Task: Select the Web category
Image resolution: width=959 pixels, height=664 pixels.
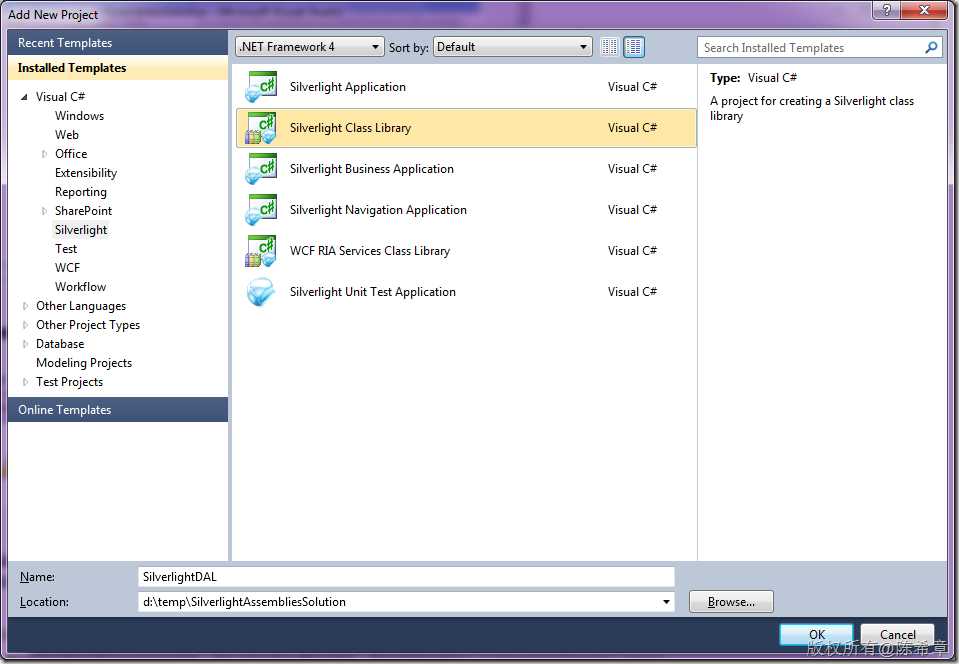Action: [67, 135]
